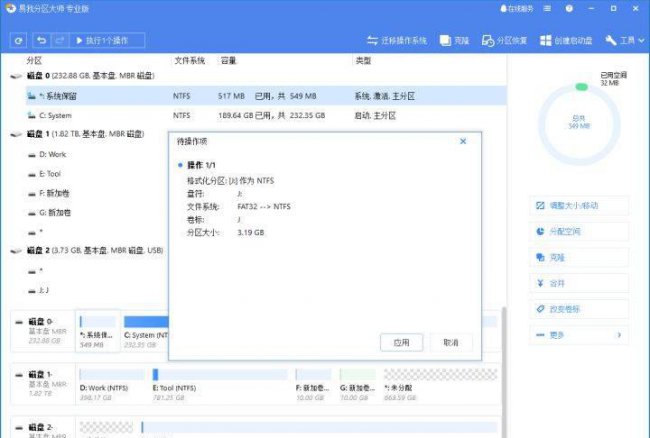Viewport: 650px width, 438px height.
Task: Select C: System block in disk map
Action: tap(146, 332)
